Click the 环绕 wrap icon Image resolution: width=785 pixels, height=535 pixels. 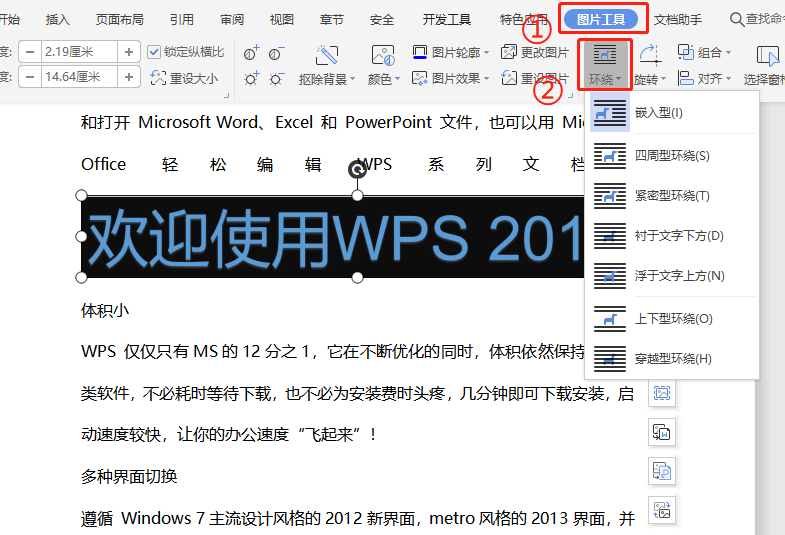(x=605, y=55)
